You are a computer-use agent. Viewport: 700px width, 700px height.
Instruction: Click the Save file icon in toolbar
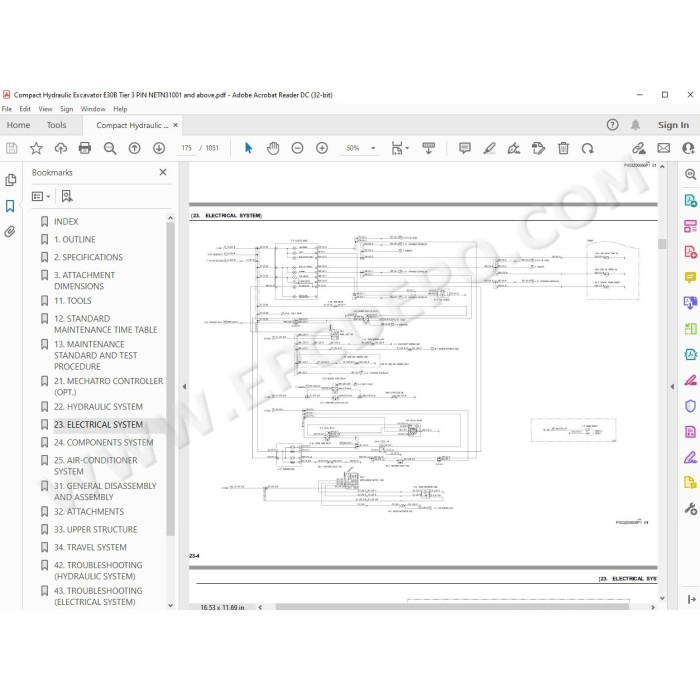(x=12, y=148)
